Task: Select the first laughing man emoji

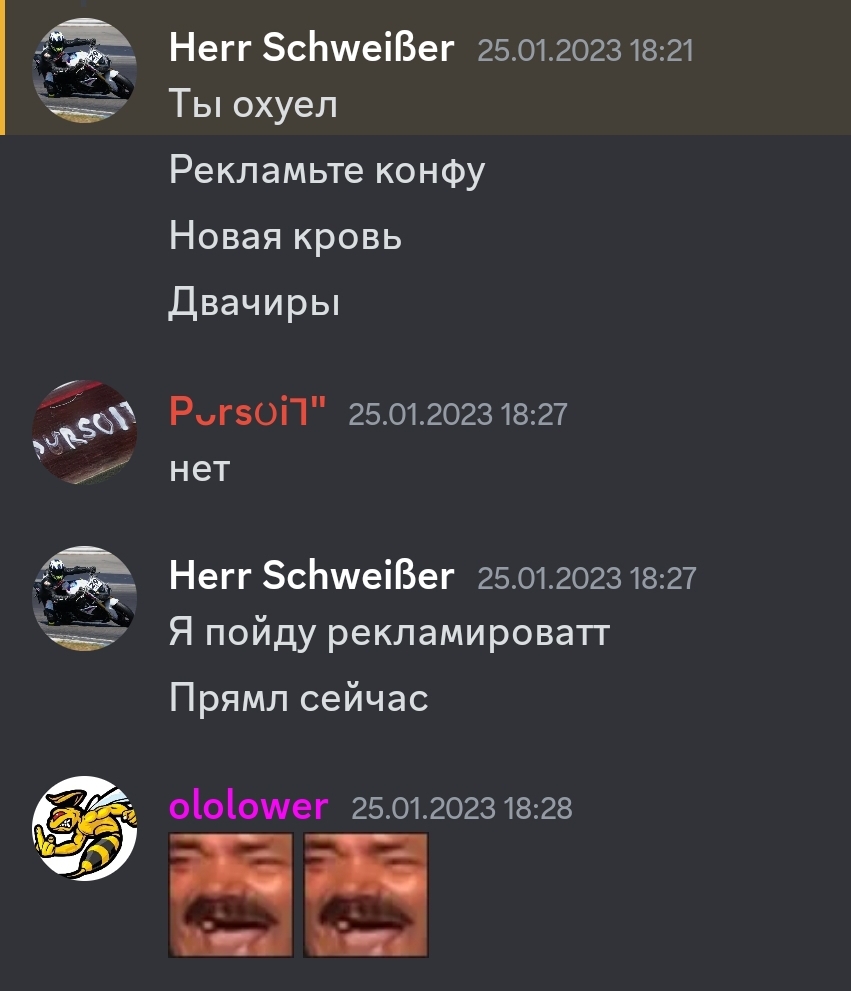Action: 231,895
